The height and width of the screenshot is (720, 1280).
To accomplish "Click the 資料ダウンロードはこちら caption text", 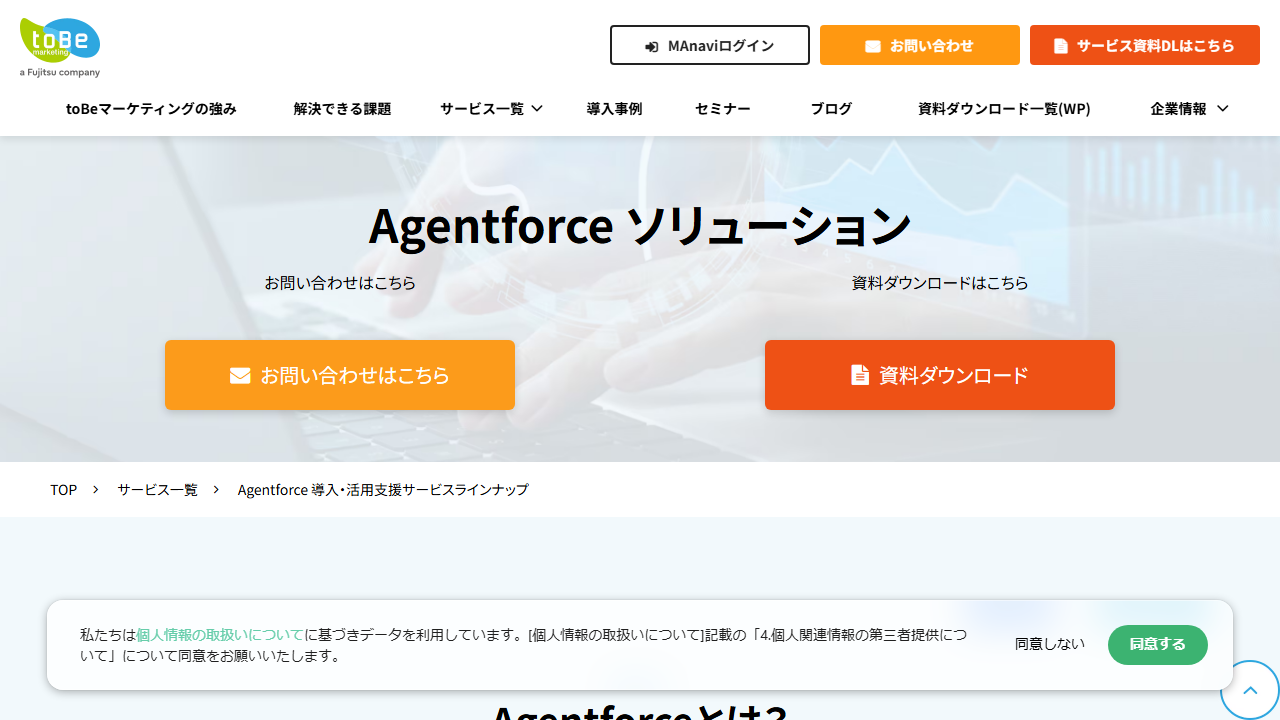I will tap(940, 283).
